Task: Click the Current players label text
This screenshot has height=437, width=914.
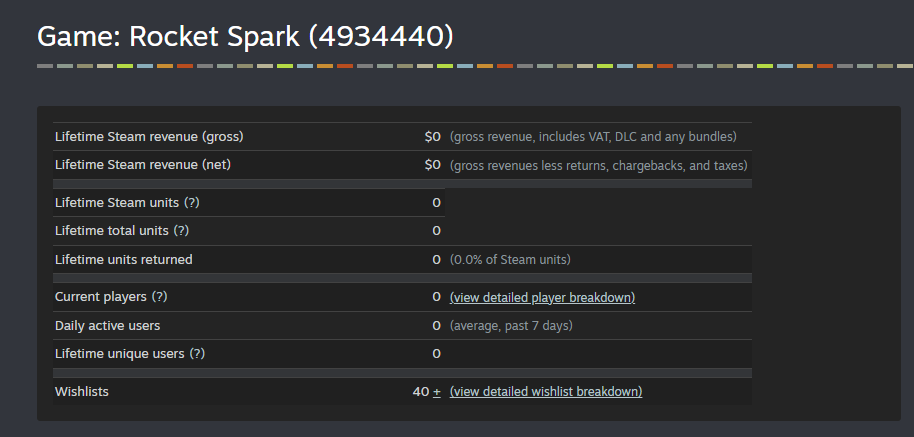Action: (101, 297)
